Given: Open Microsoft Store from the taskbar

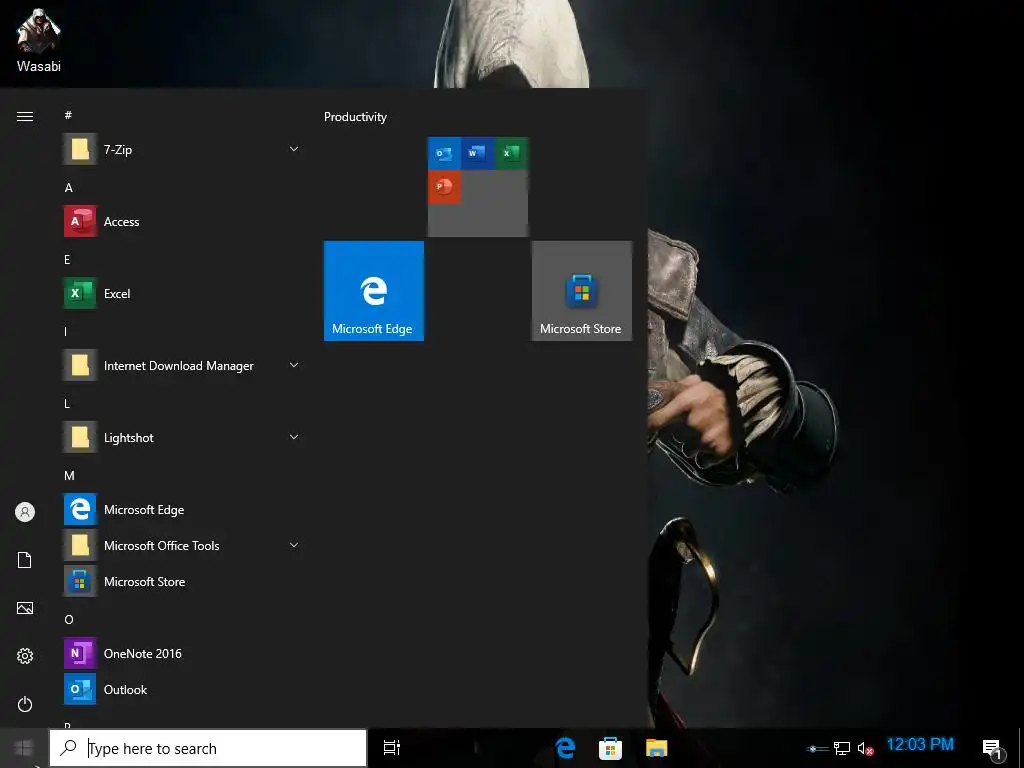Looking at the screenshot, I should click(x=610, y=748).
